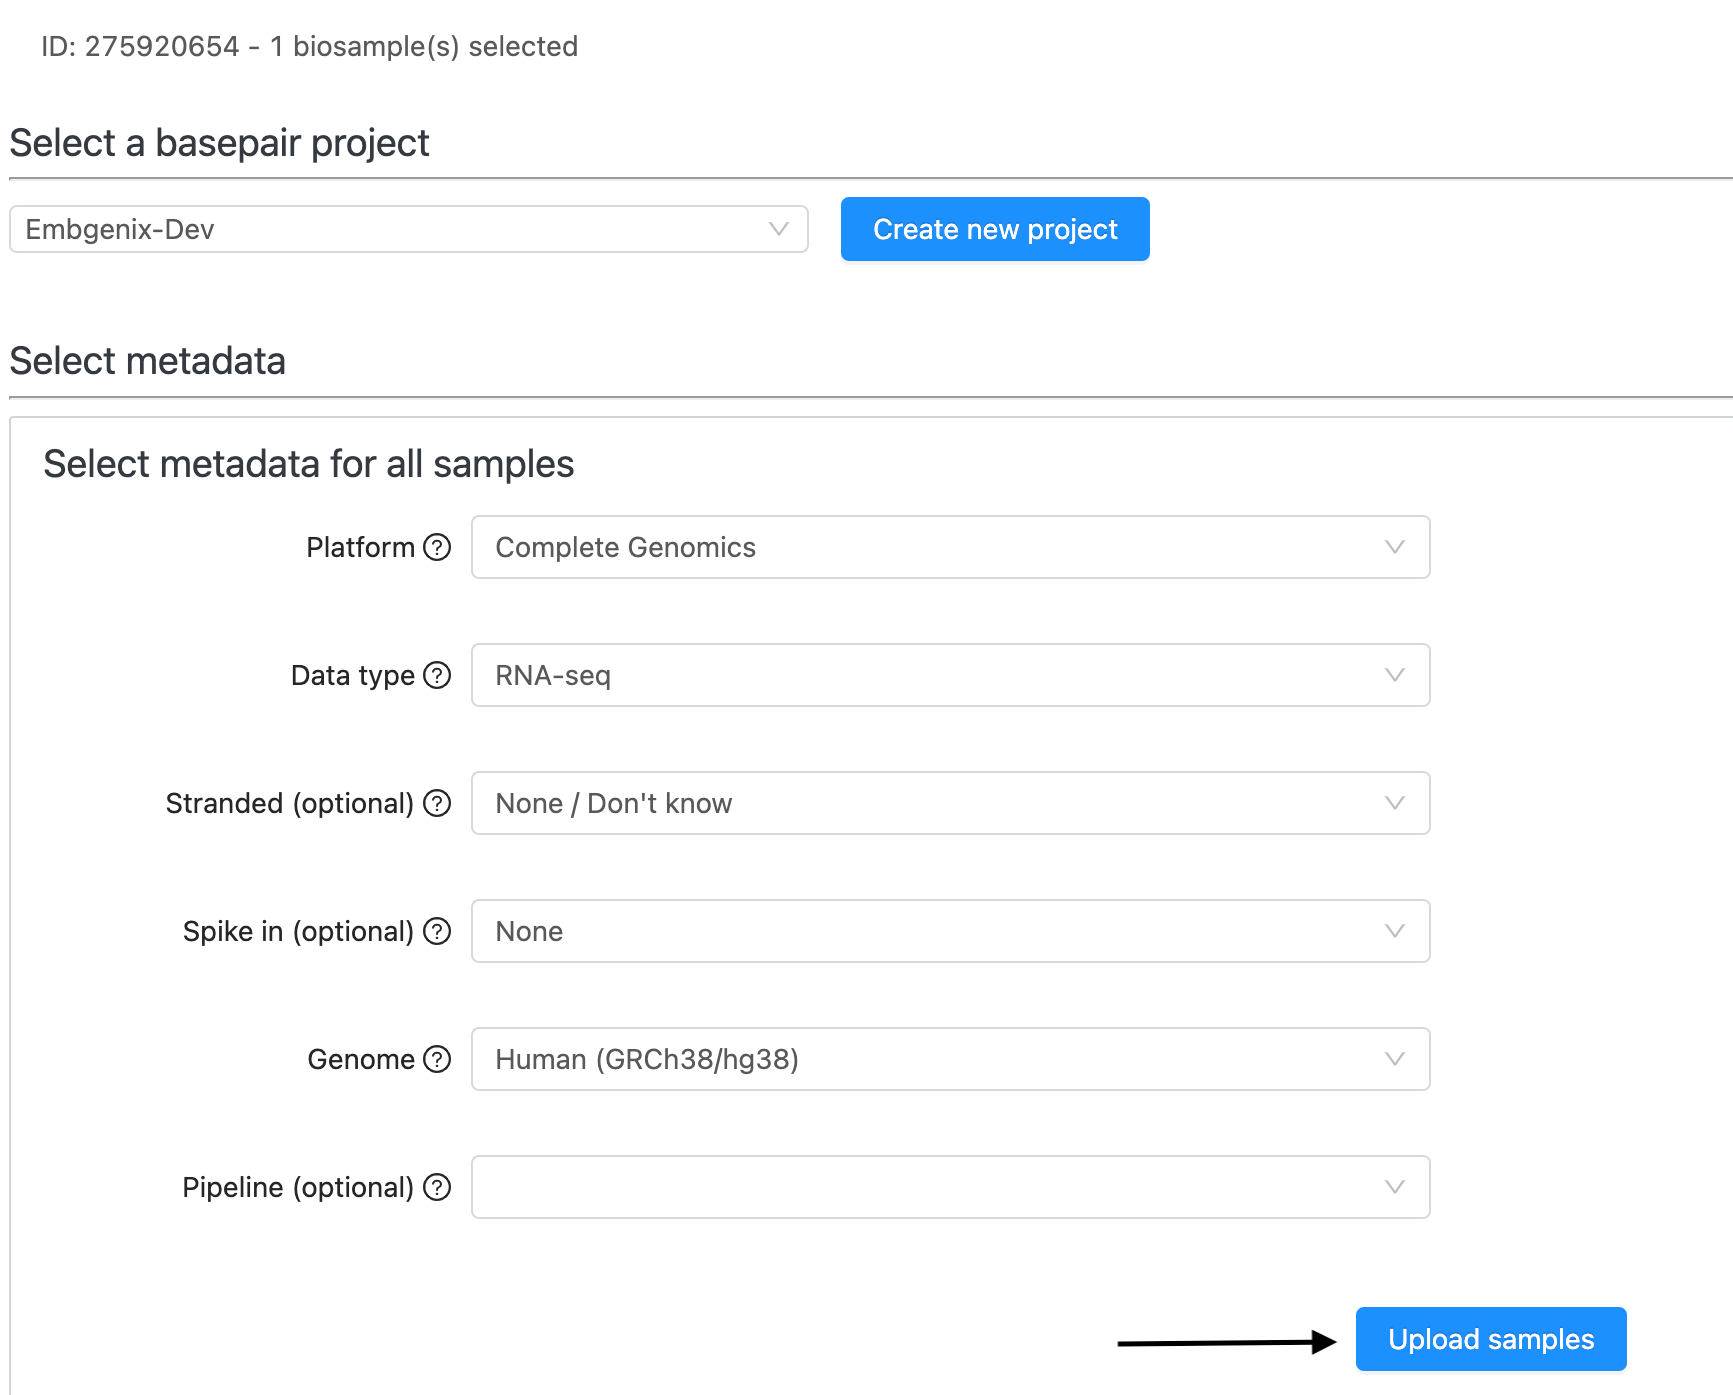Click the Pipeline (optional) help icon
The width and height of the screenshot is (1733, 1395).
tap(437, 1187)
